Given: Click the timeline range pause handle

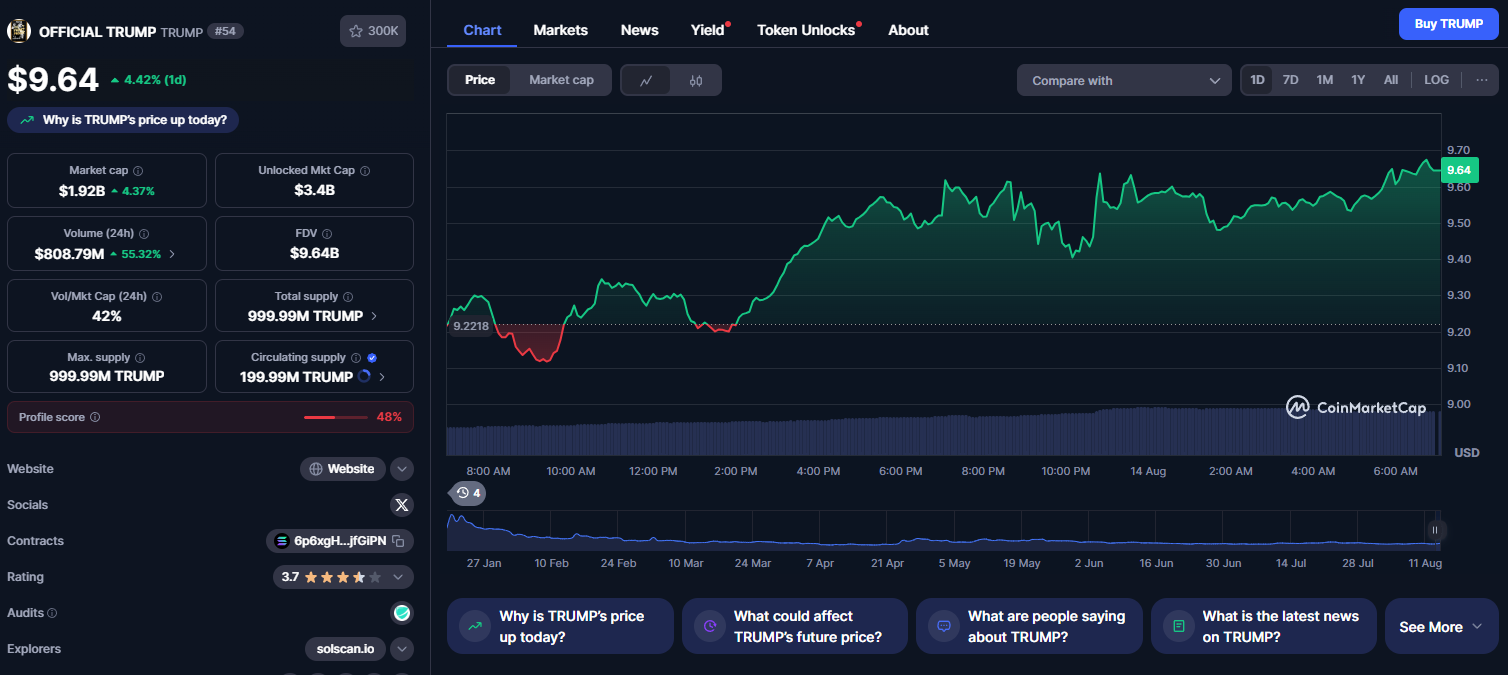Looking at the screenshot, I should click(x=1435, y=530).
